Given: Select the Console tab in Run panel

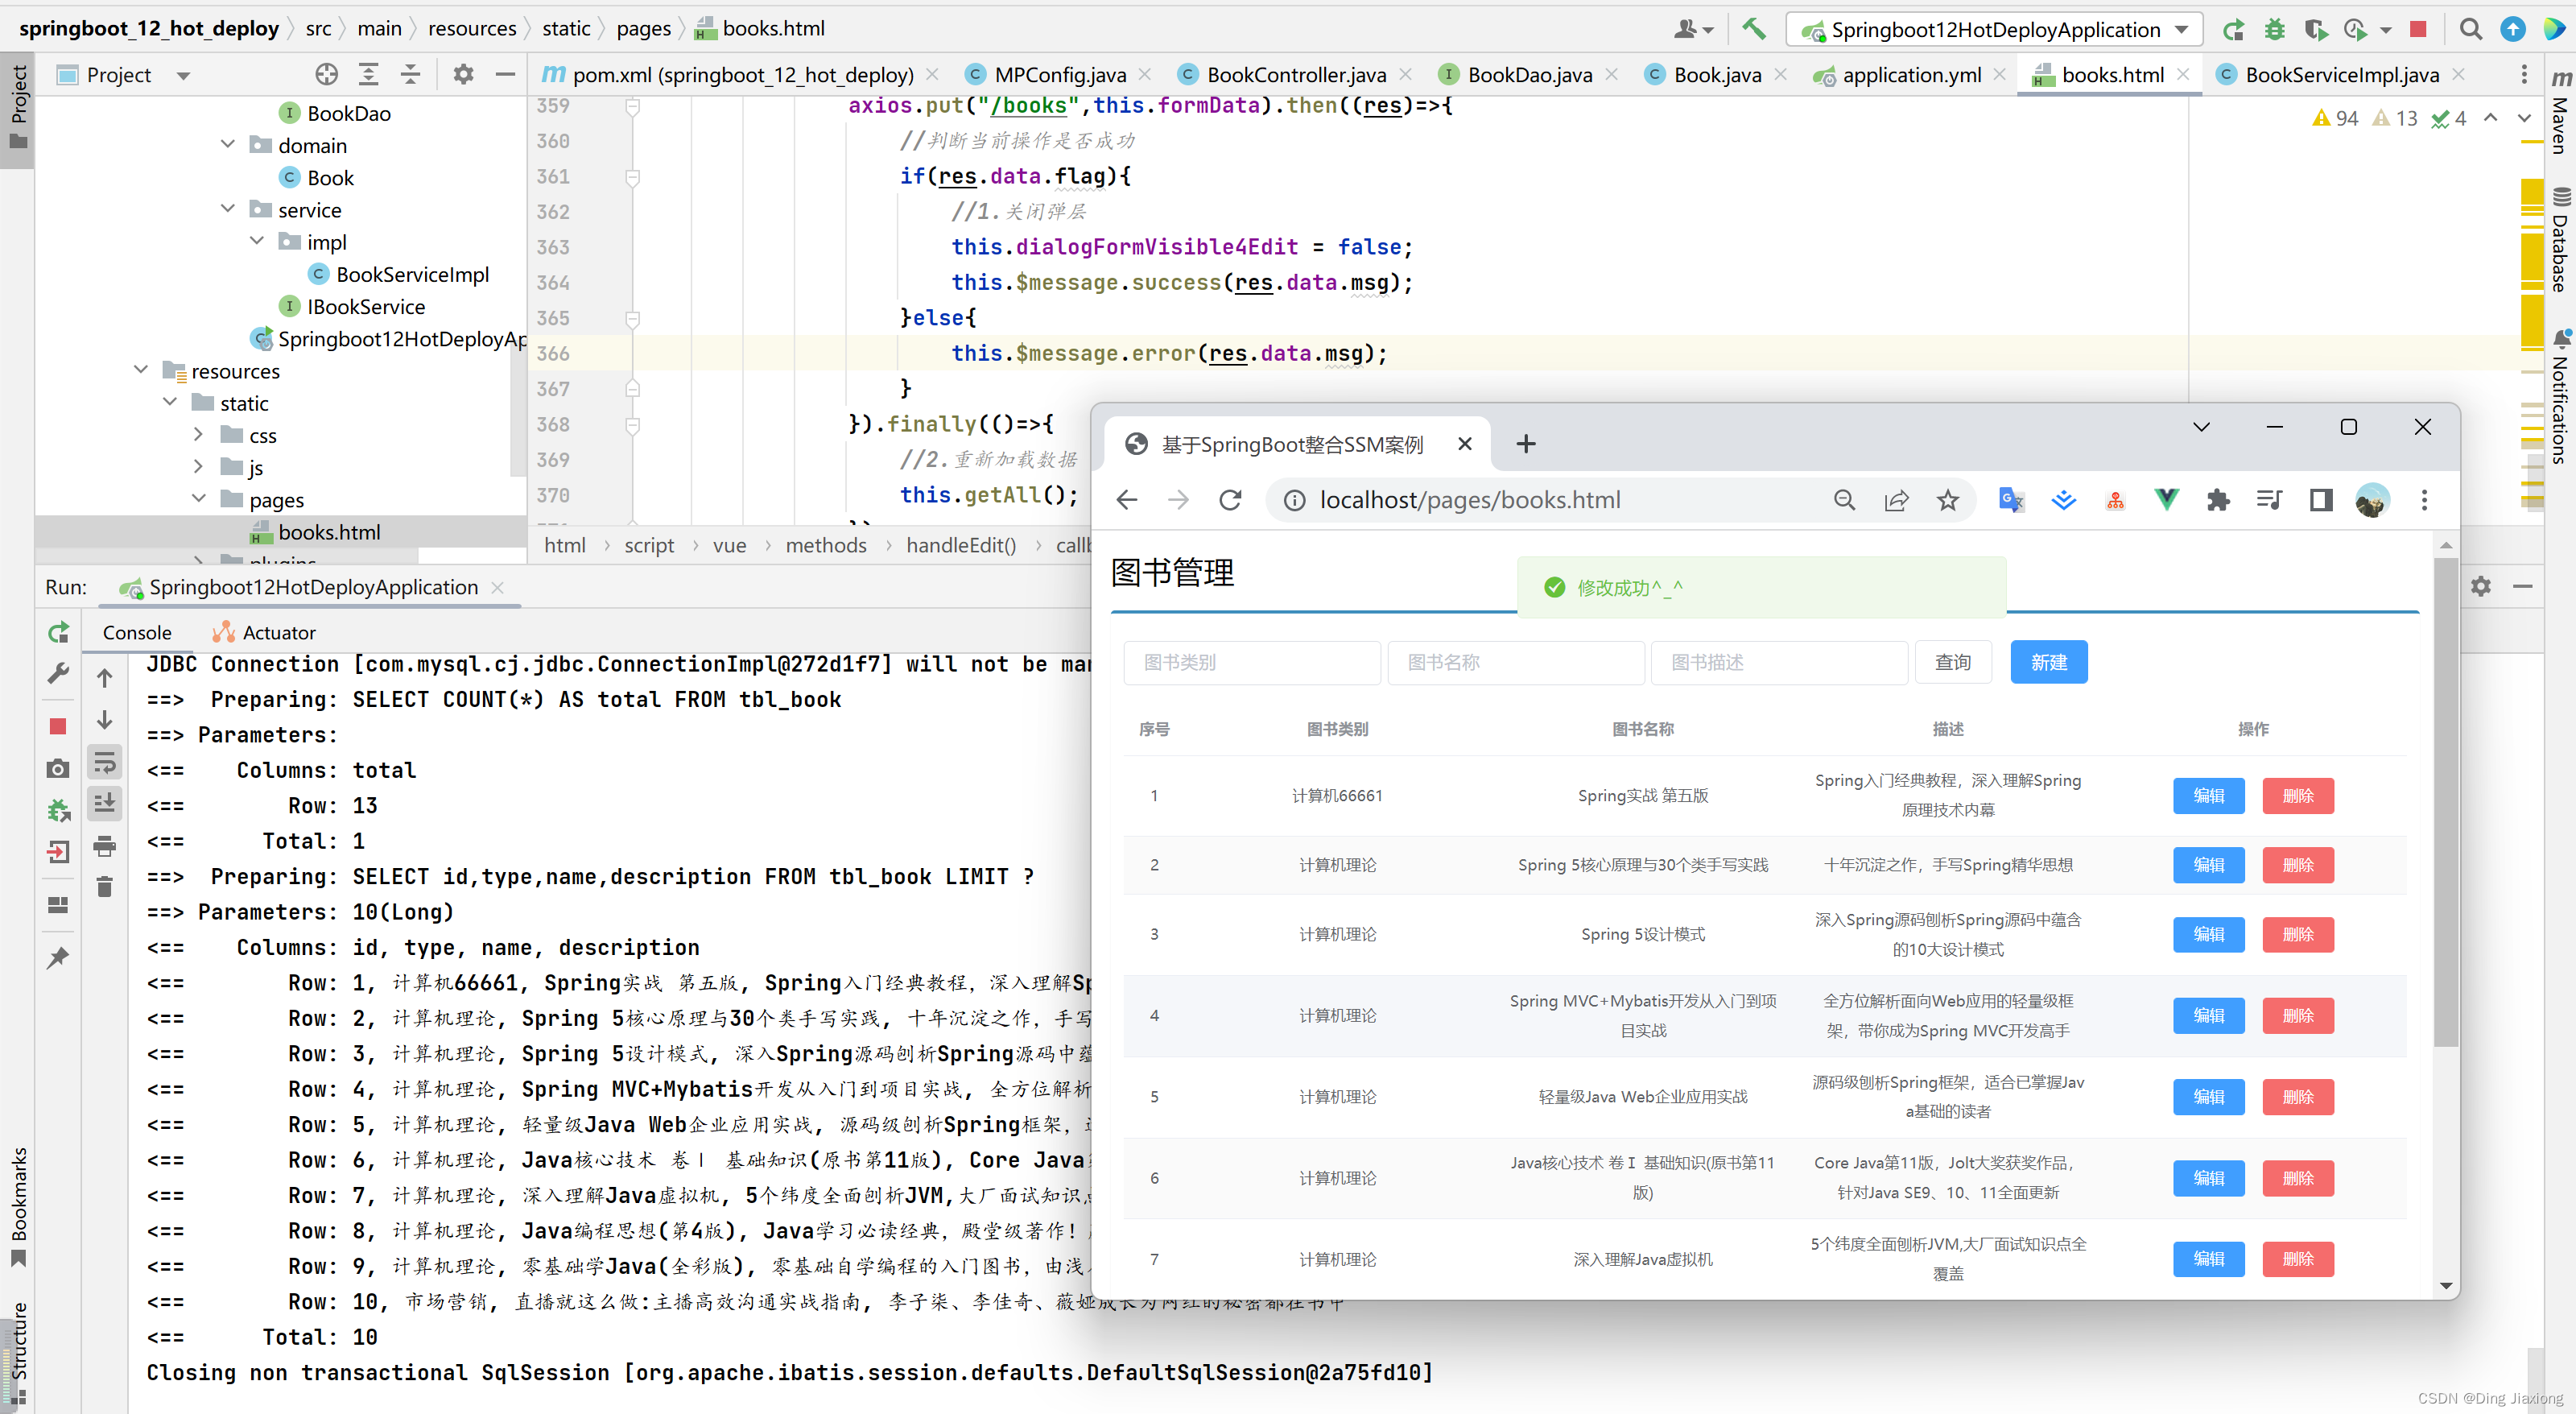Looking at the screenshot, I should (137, 632).
